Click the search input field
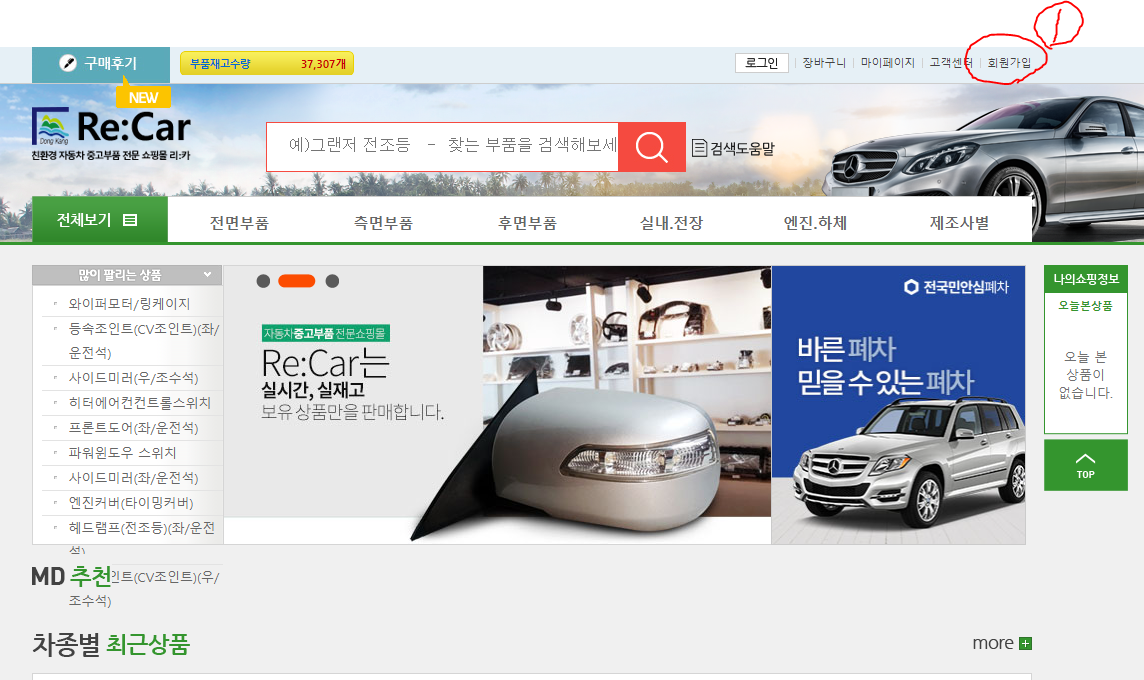This screenshot has height=680, width=1144. [x=442, y=147]
